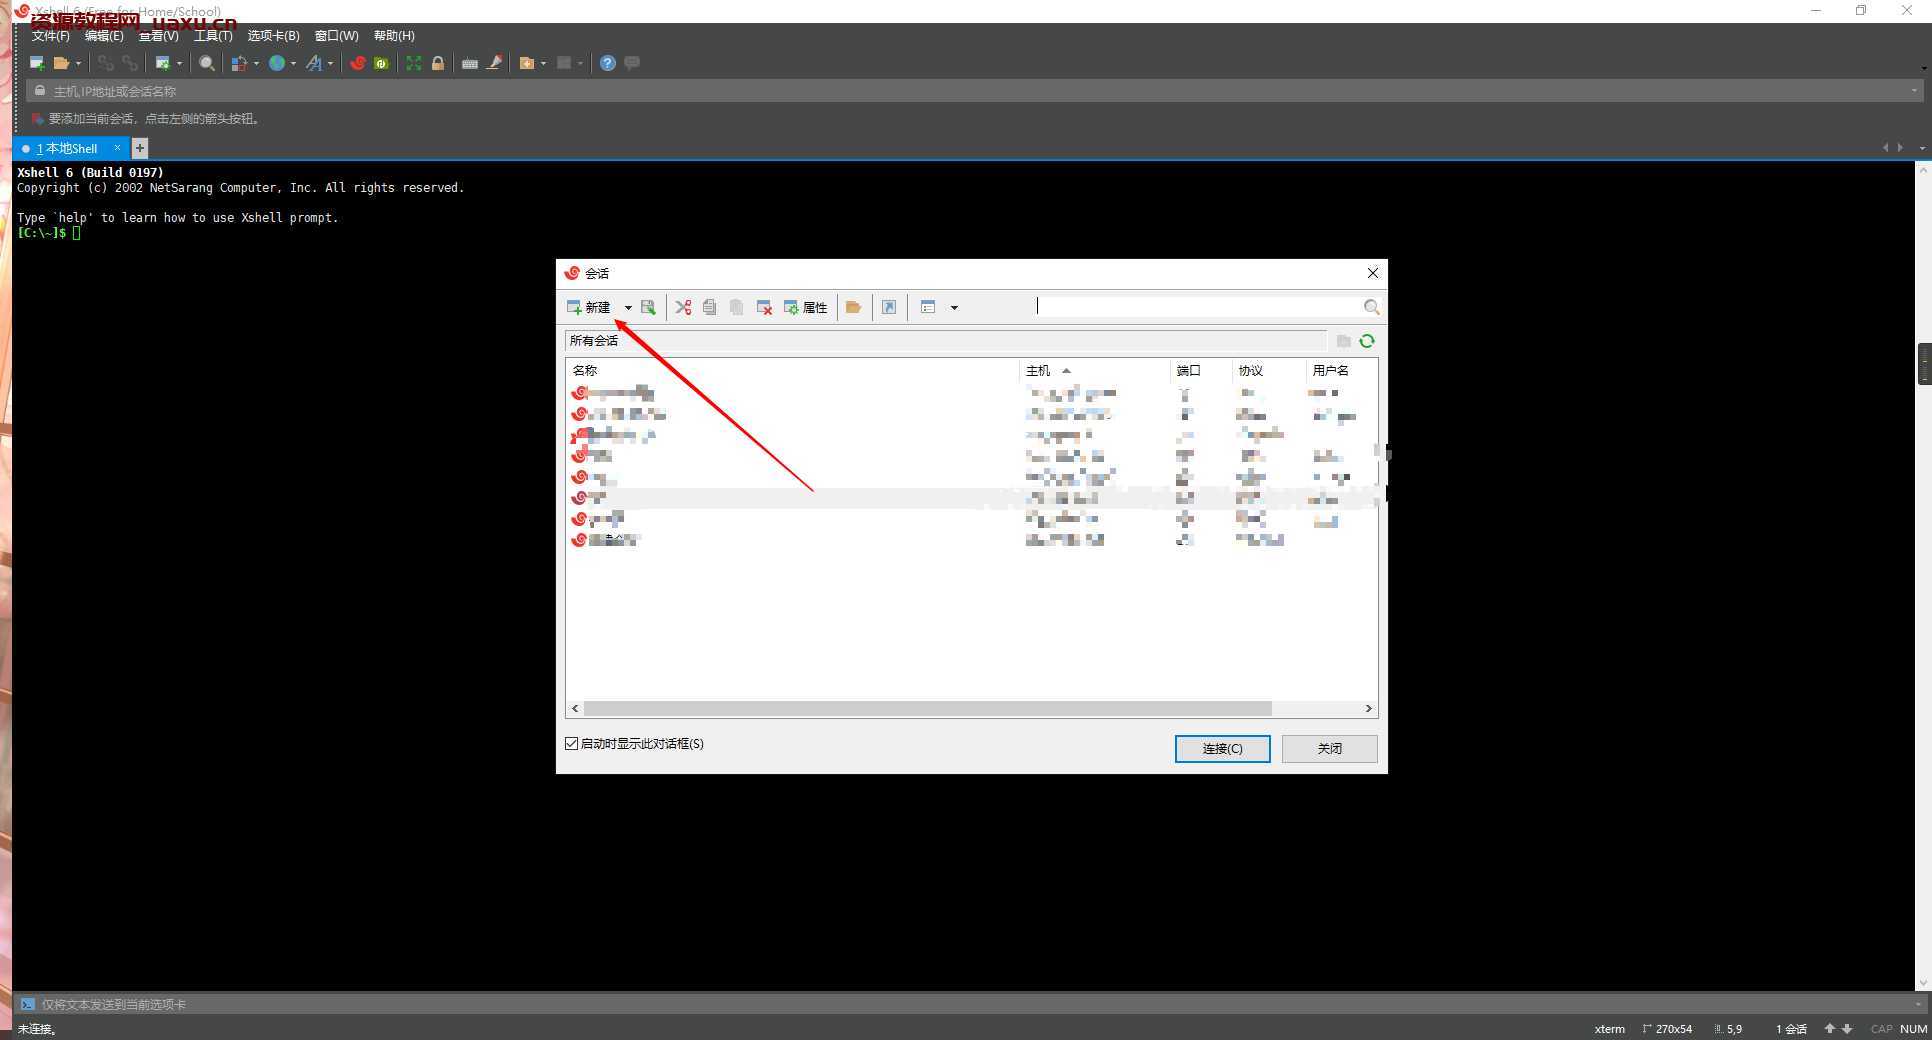Click the highlighter pen icon
Viewport: 1932px width, 1040px height.
pyautogui.click(x=494, y=63)
